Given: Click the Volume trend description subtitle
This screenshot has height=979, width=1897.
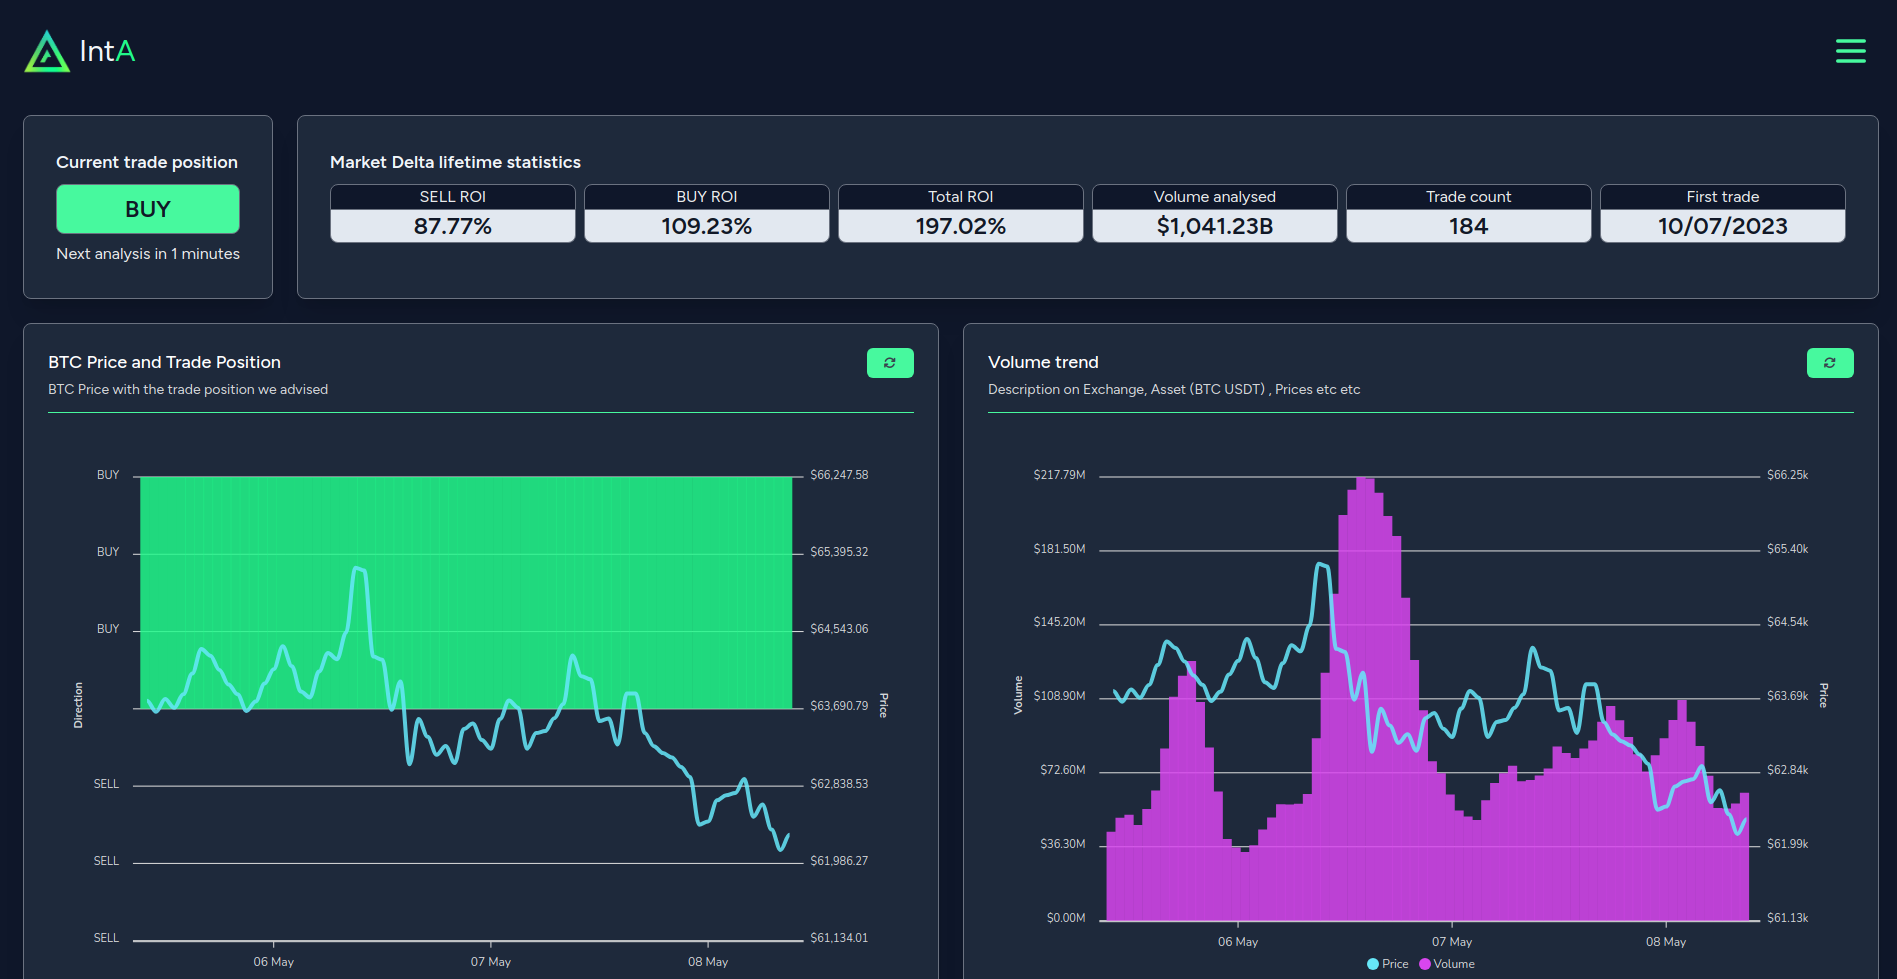Looking at the screenshot, I should tap(1174, 390).
